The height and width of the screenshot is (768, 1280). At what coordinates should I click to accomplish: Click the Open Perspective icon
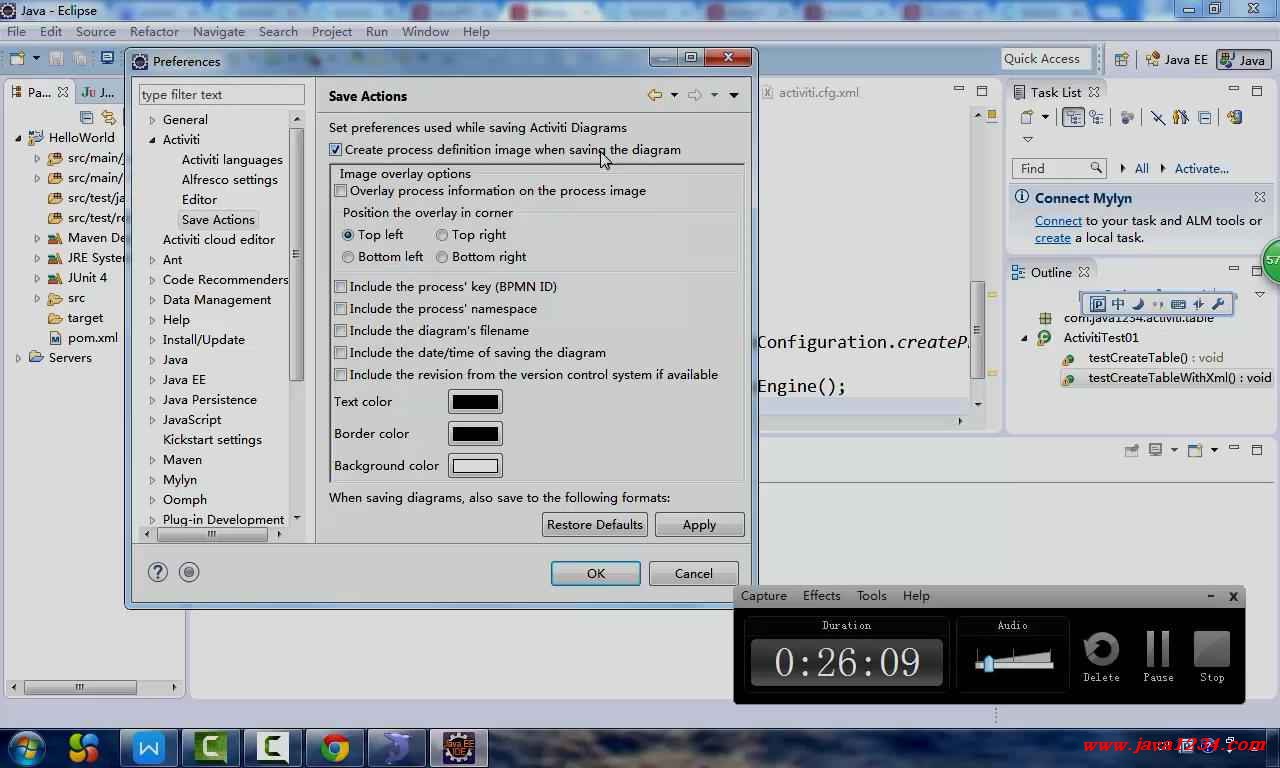coord(1121,59)
